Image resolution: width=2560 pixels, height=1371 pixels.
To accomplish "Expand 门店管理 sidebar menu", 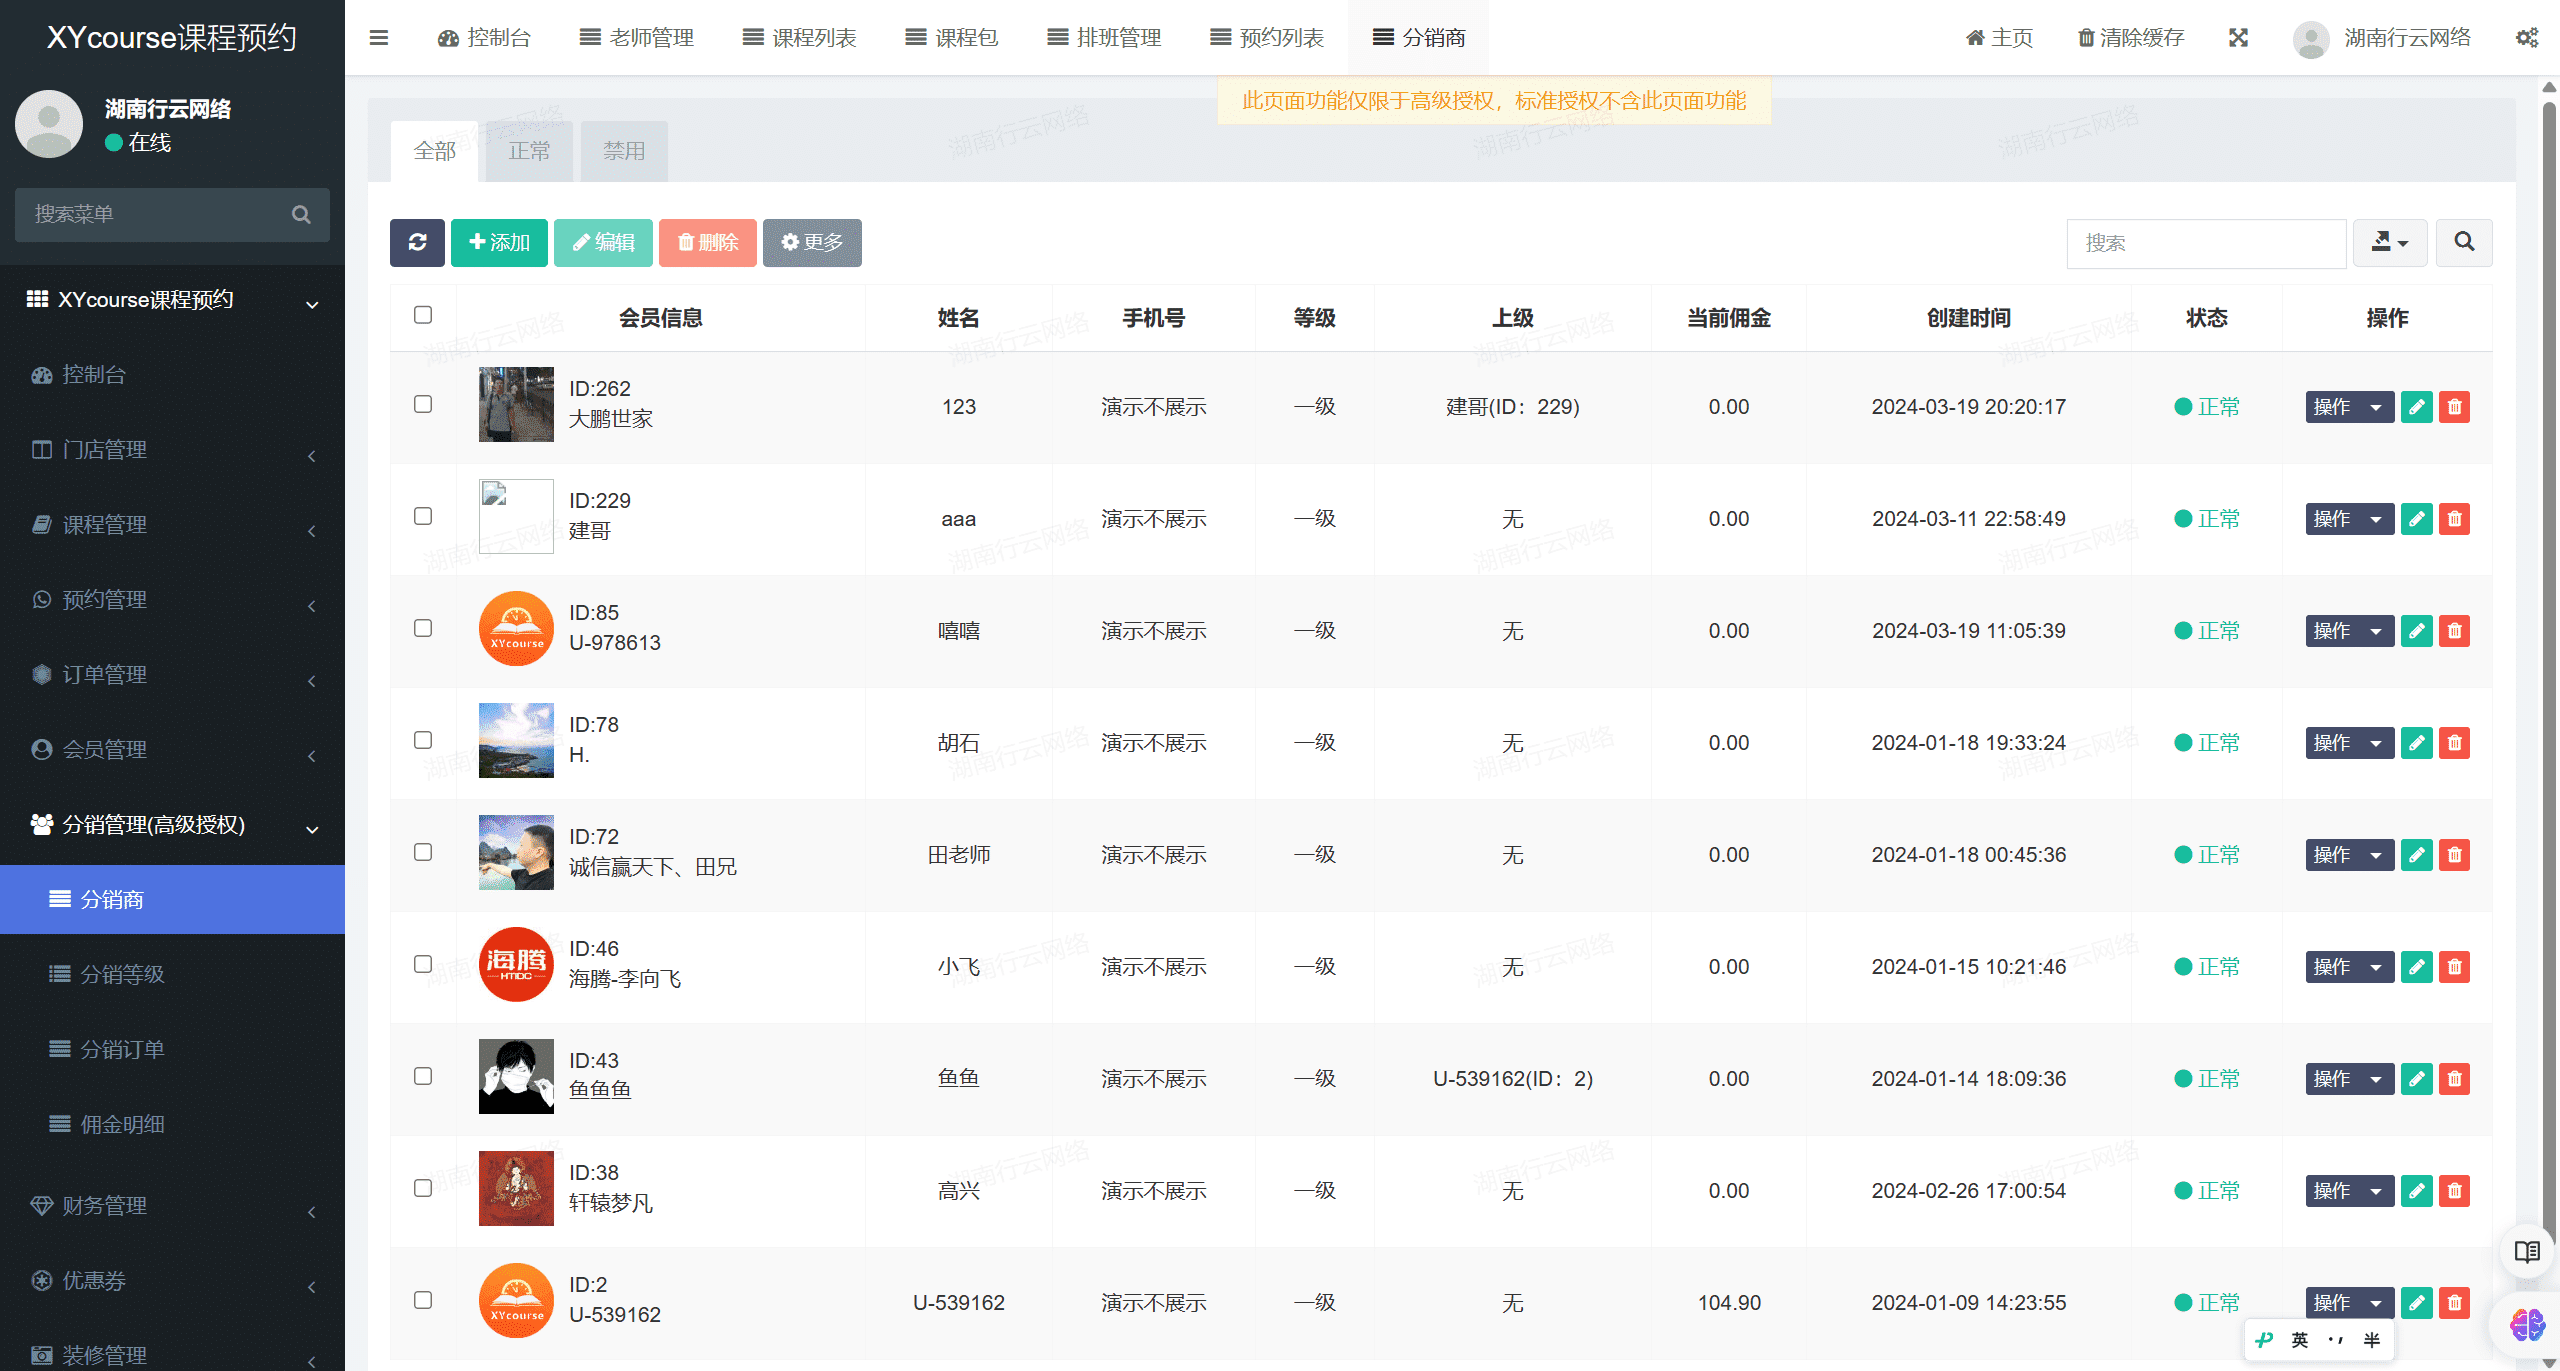I will pyautogui.click(x=172, y=450).
